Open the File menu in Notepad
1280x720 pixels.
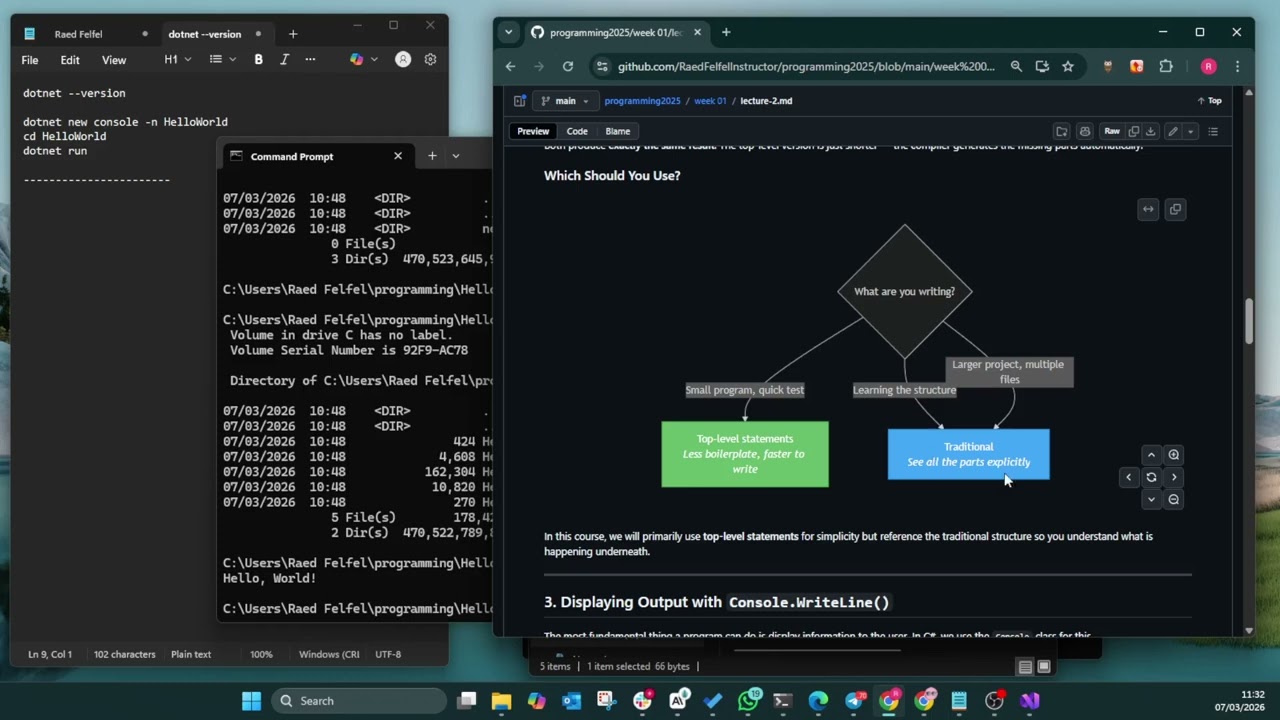click(x=30, y=60)
